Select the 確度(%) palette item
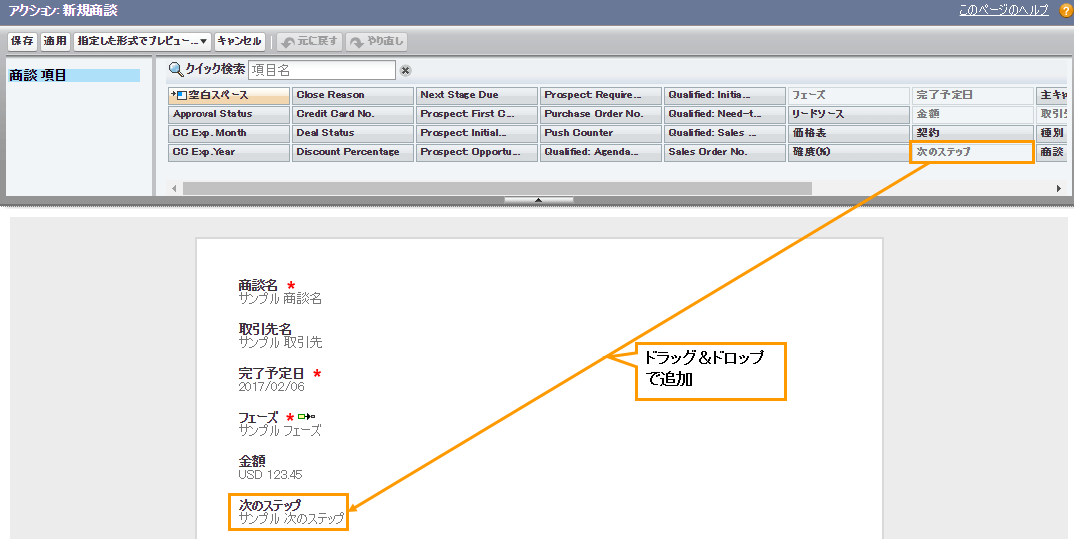 [849, 153]
